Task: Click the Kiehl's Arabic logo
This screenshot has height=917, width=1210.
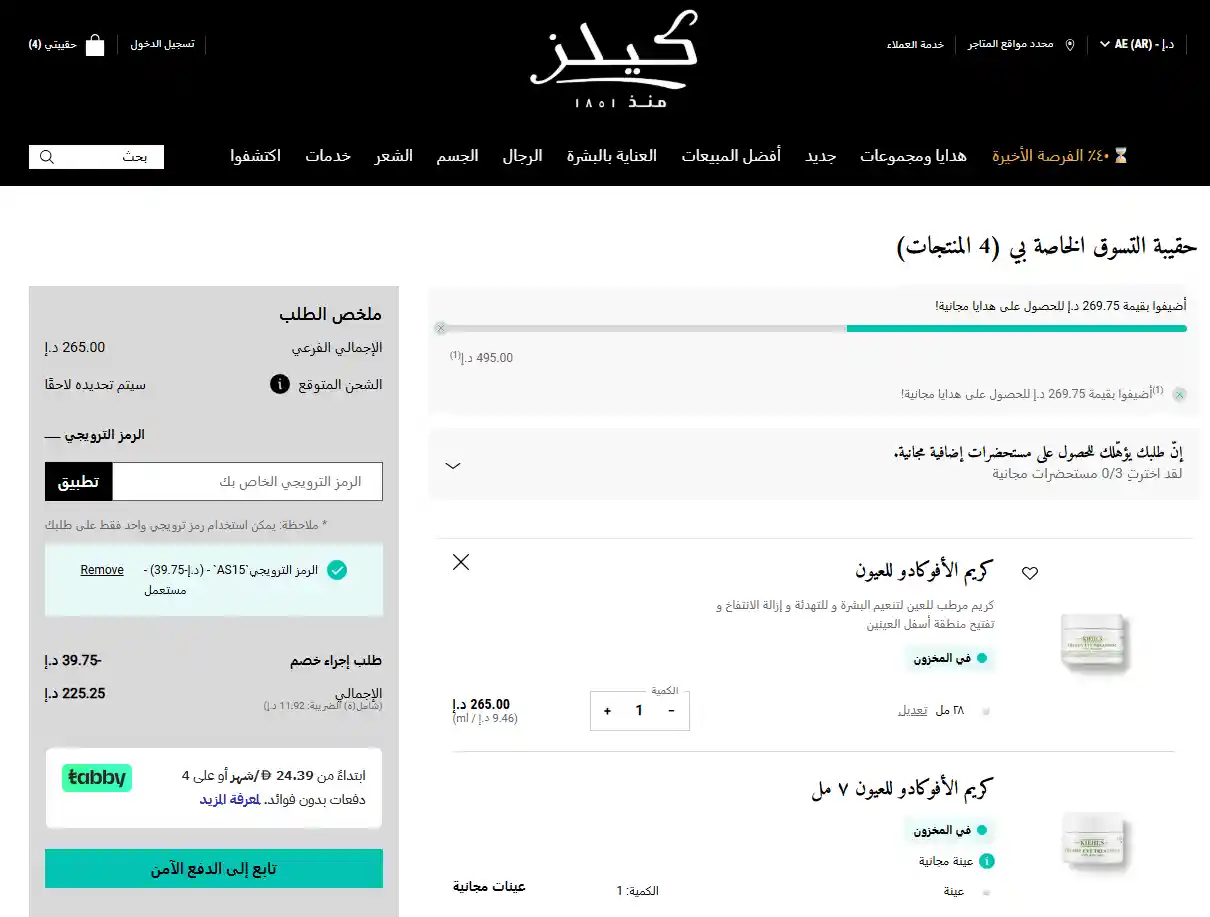Action: coord(613,60)
